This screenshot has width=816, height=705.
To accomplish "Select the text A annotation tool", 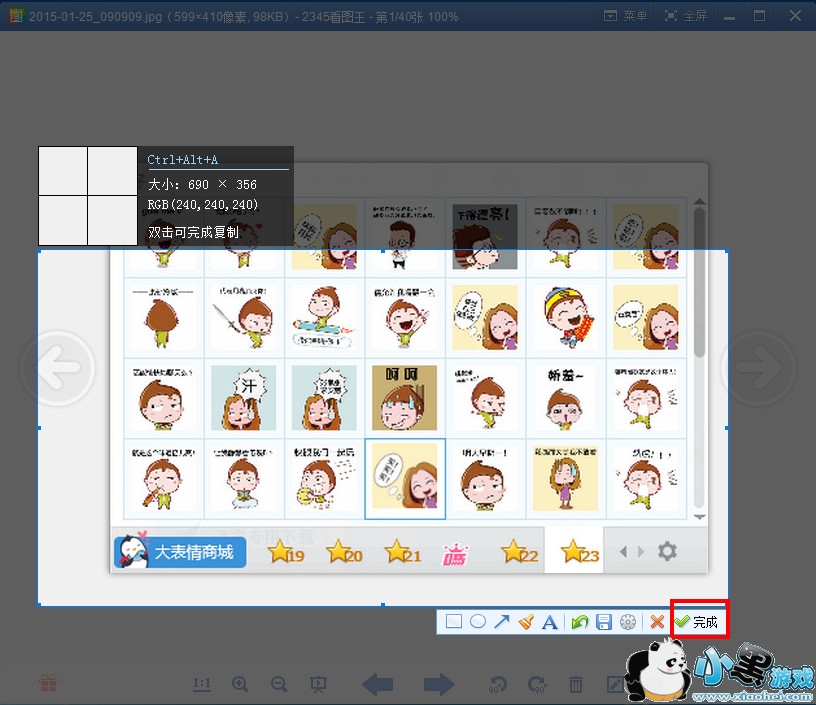I will [x=550, y=622].
